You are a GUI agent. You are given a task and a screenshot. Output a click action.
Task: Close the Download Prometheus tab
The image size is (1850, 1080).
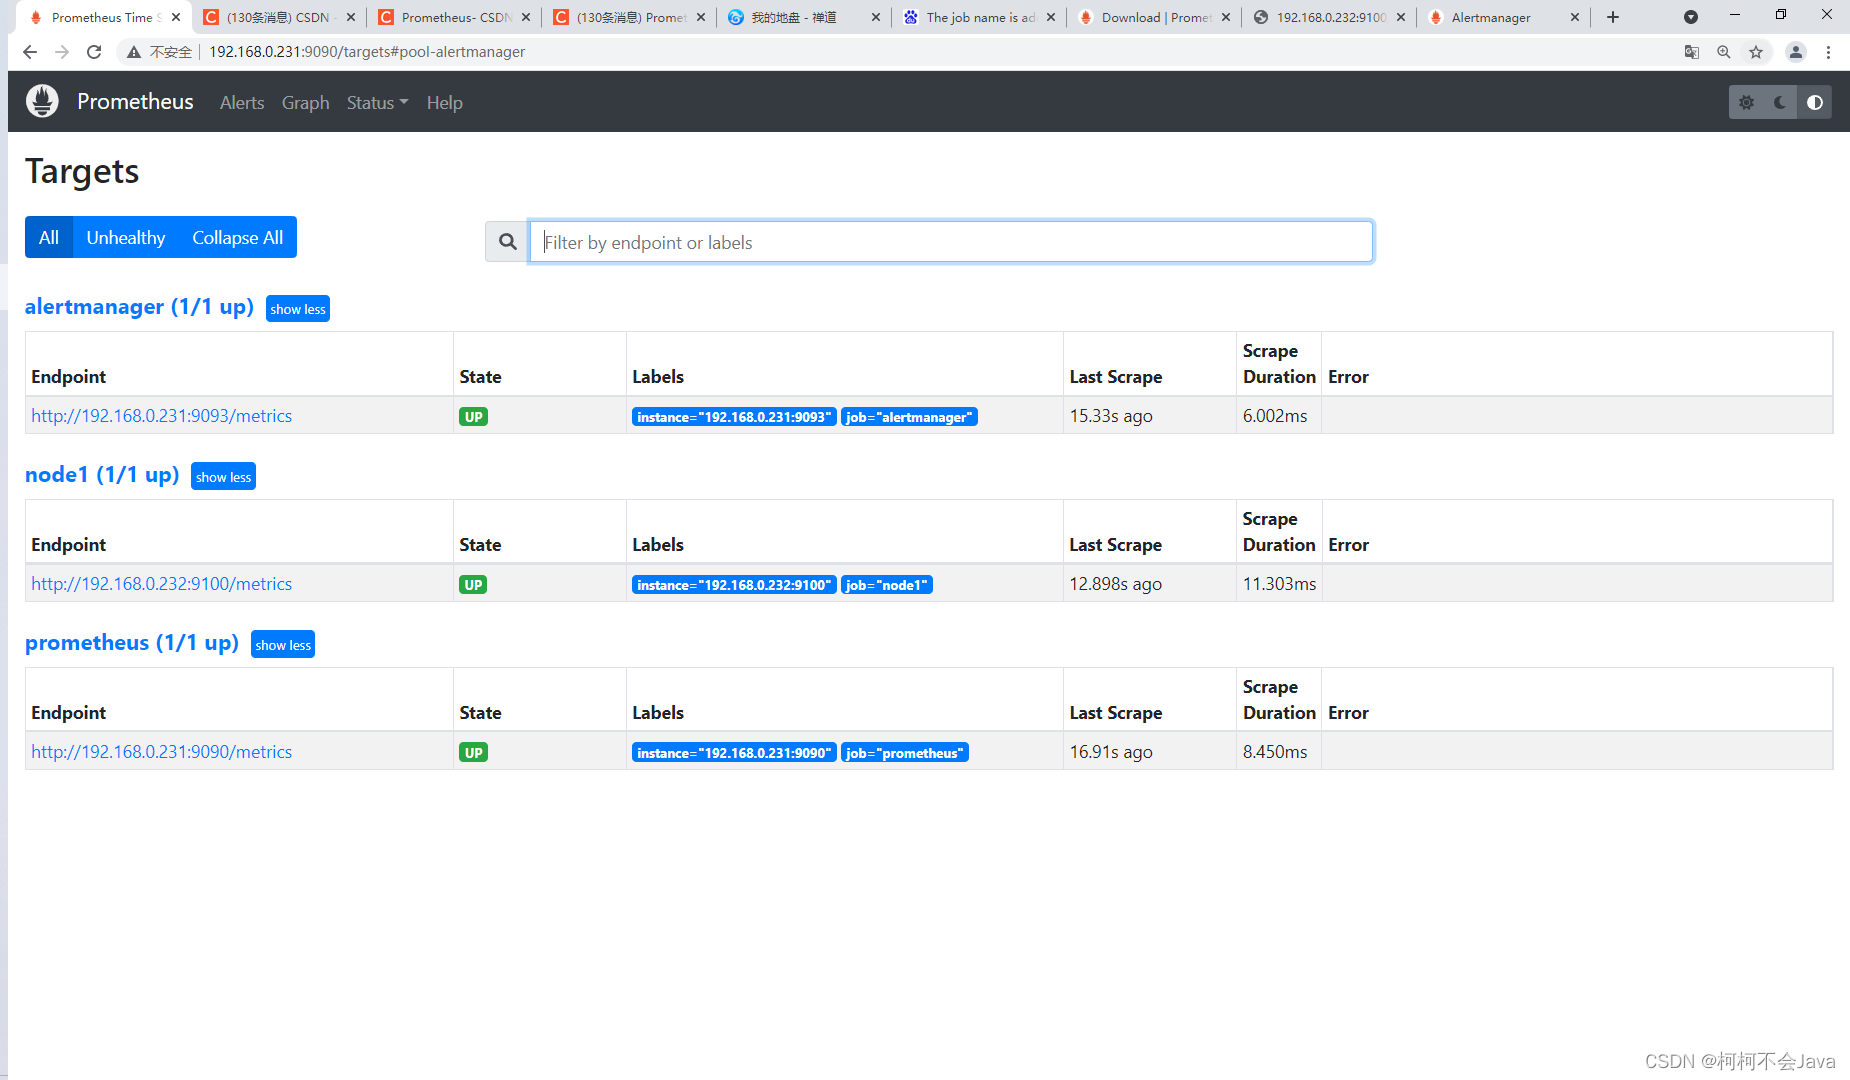1226,17
